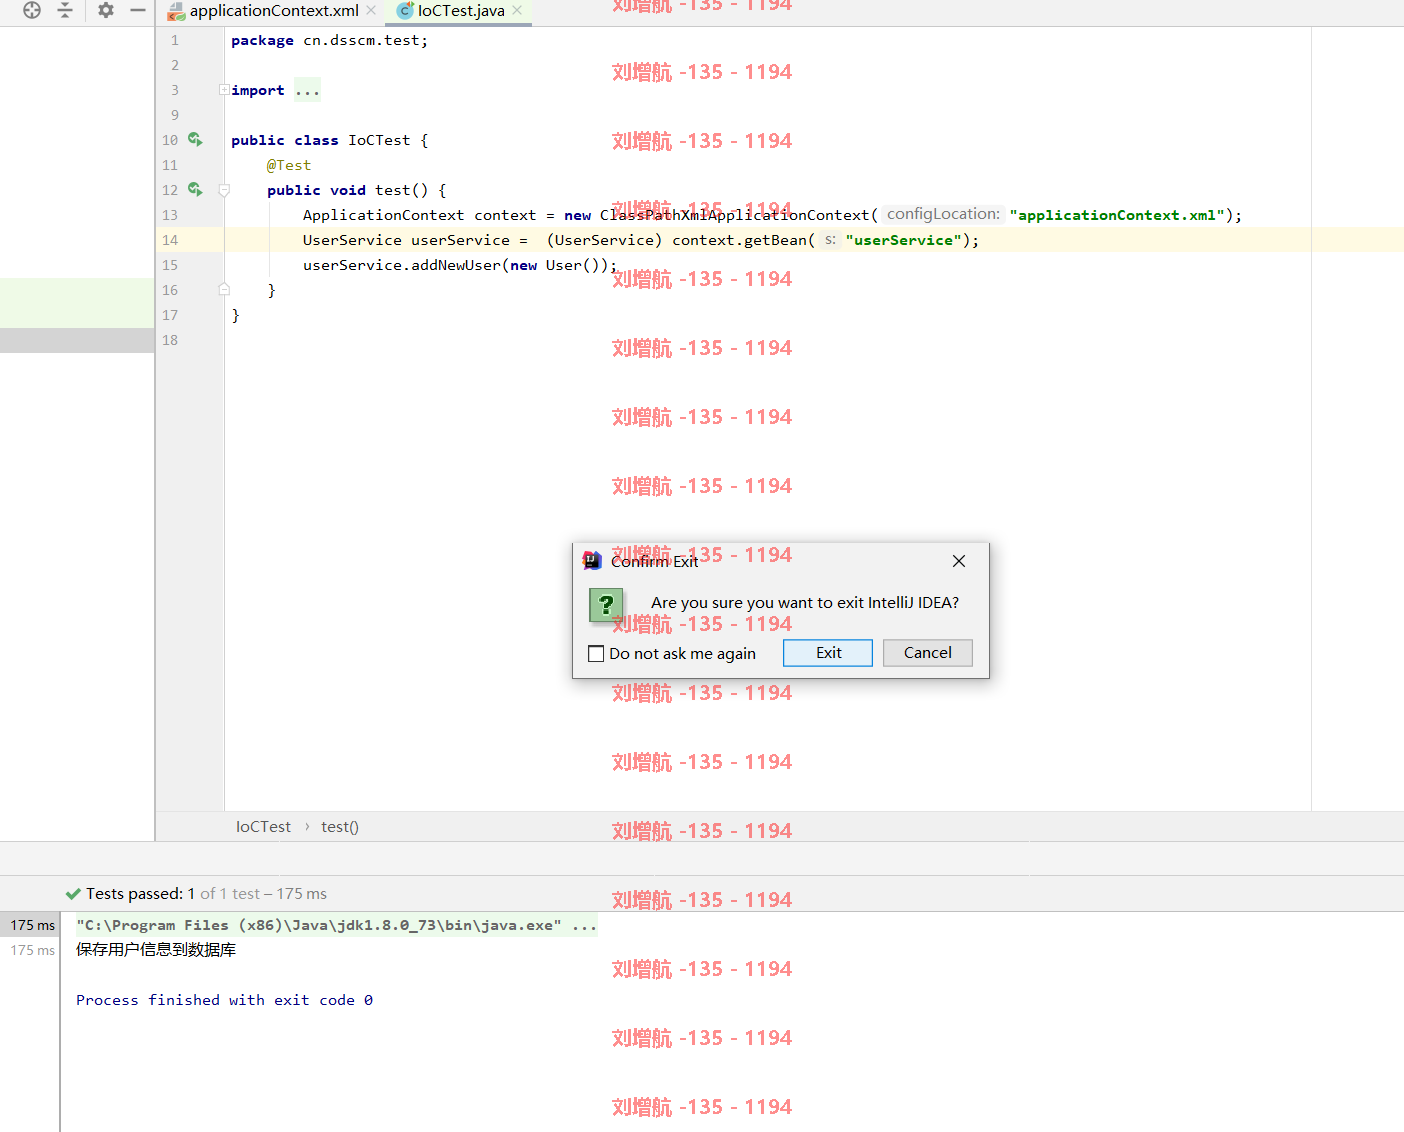Click the package cn.dsscm.test line
Image resolution: width=1404 pixels, height=1132 pixels.
click(329, 40)
